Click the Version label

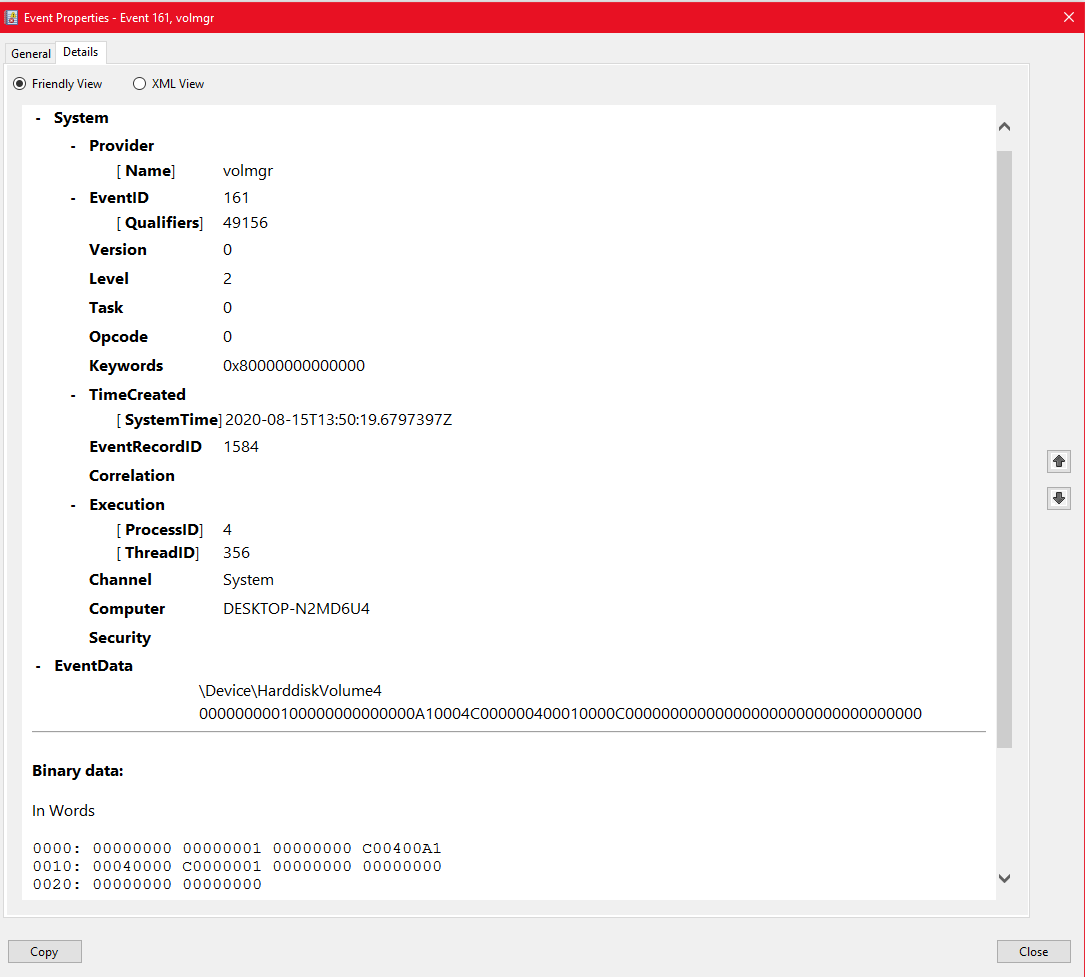click(x=118, y=250)
